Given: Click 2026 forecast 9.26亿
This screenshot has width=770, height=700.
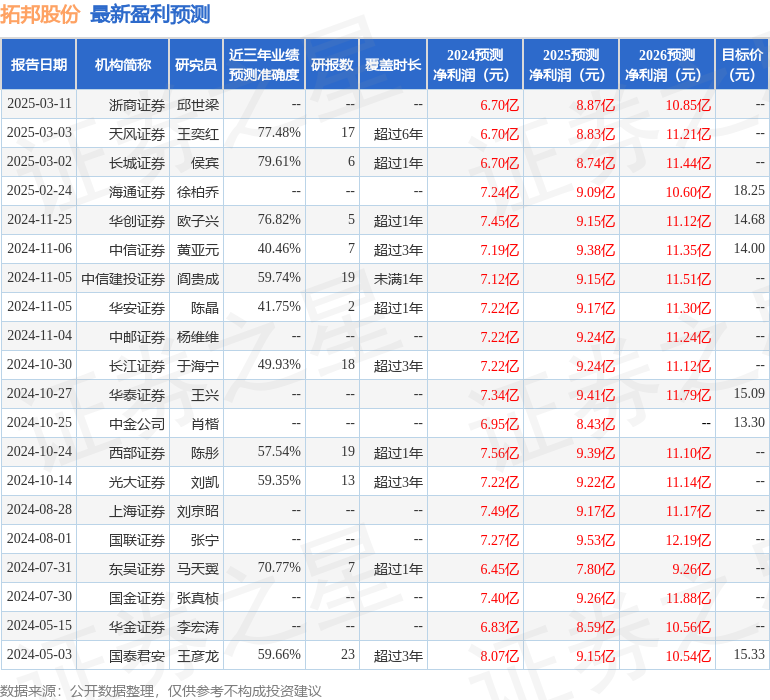Looking at the screenshot, I should (691, 569).
